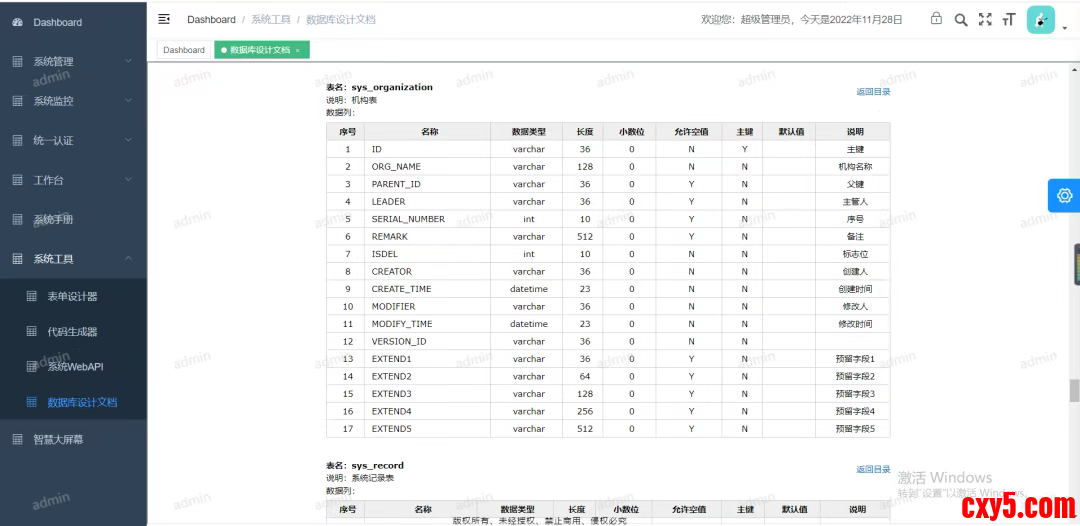Click the teal user avatar icon
This screenshot has width=1080, height=526.
pyautogui.click(x=1040, y=20)
